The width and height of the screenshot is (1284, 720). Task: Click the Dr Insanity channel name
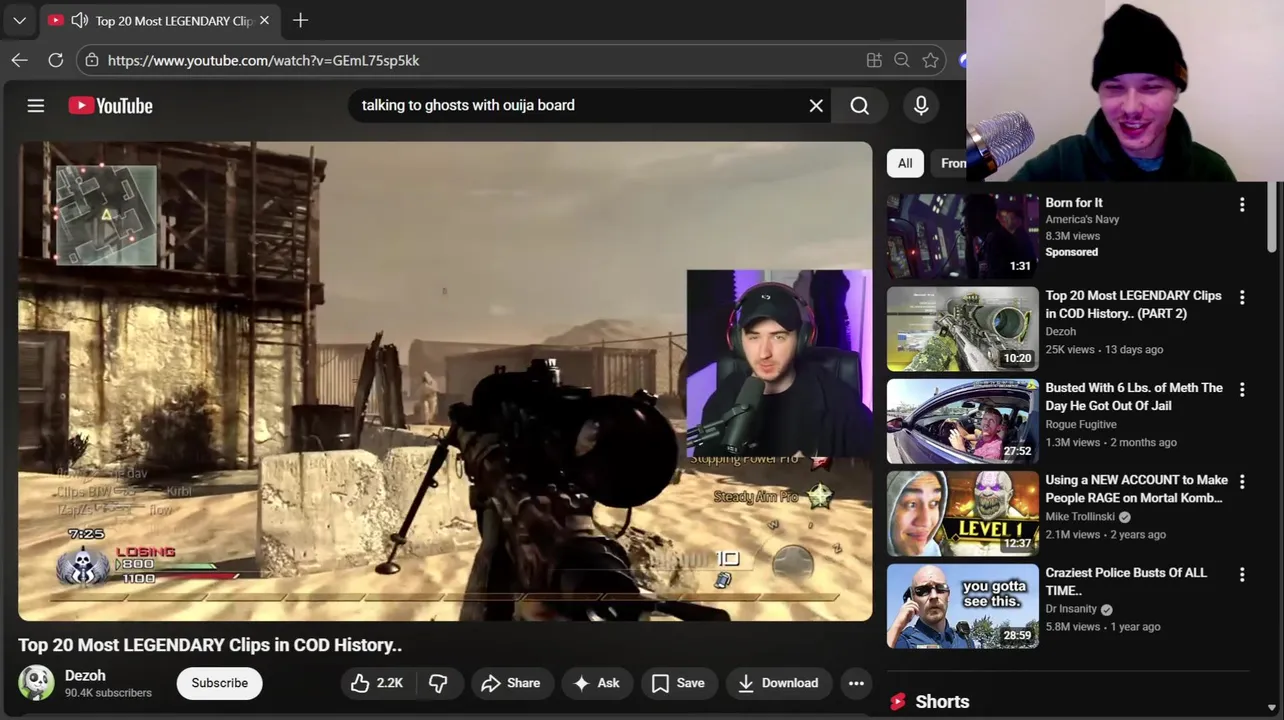point(1071,609)
